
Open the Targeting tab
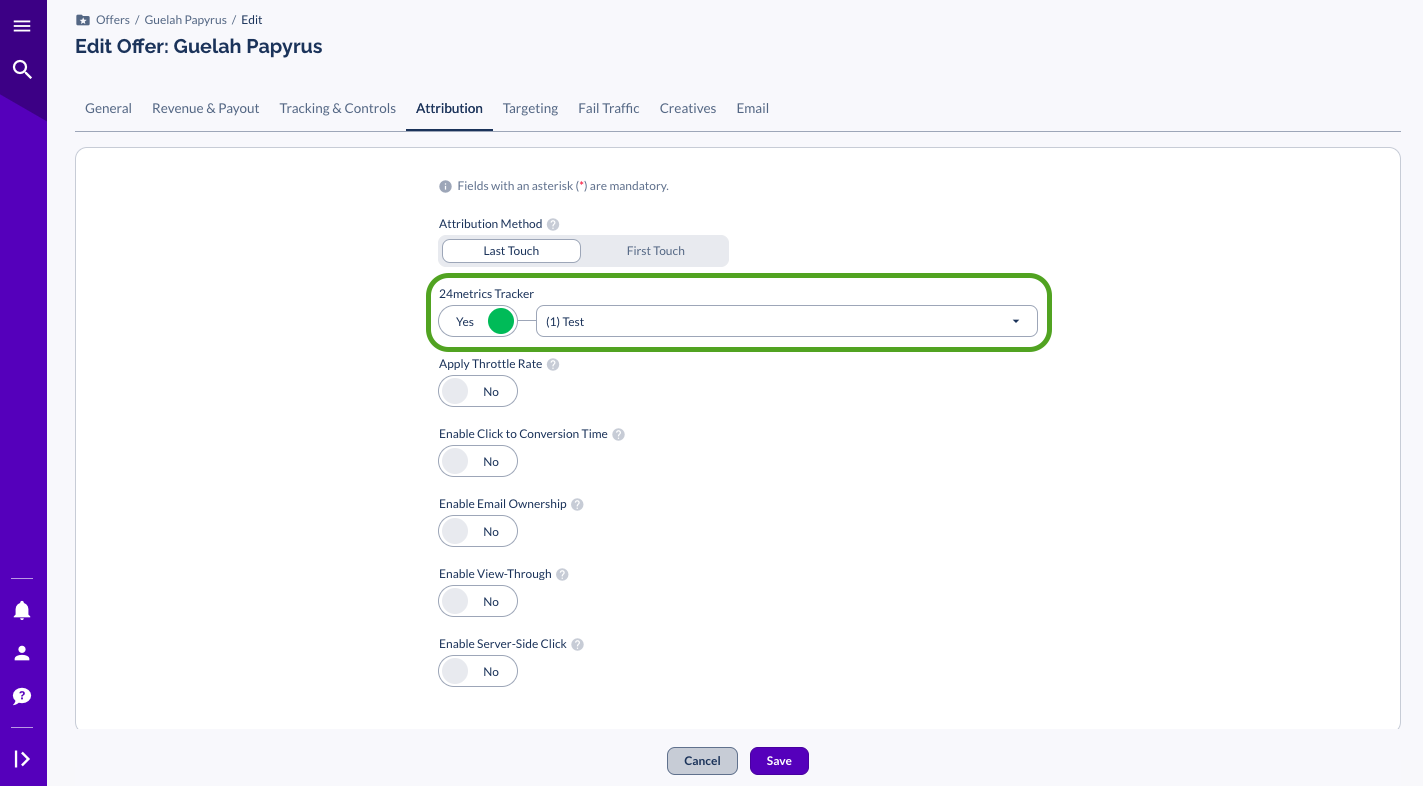(530, 108)
